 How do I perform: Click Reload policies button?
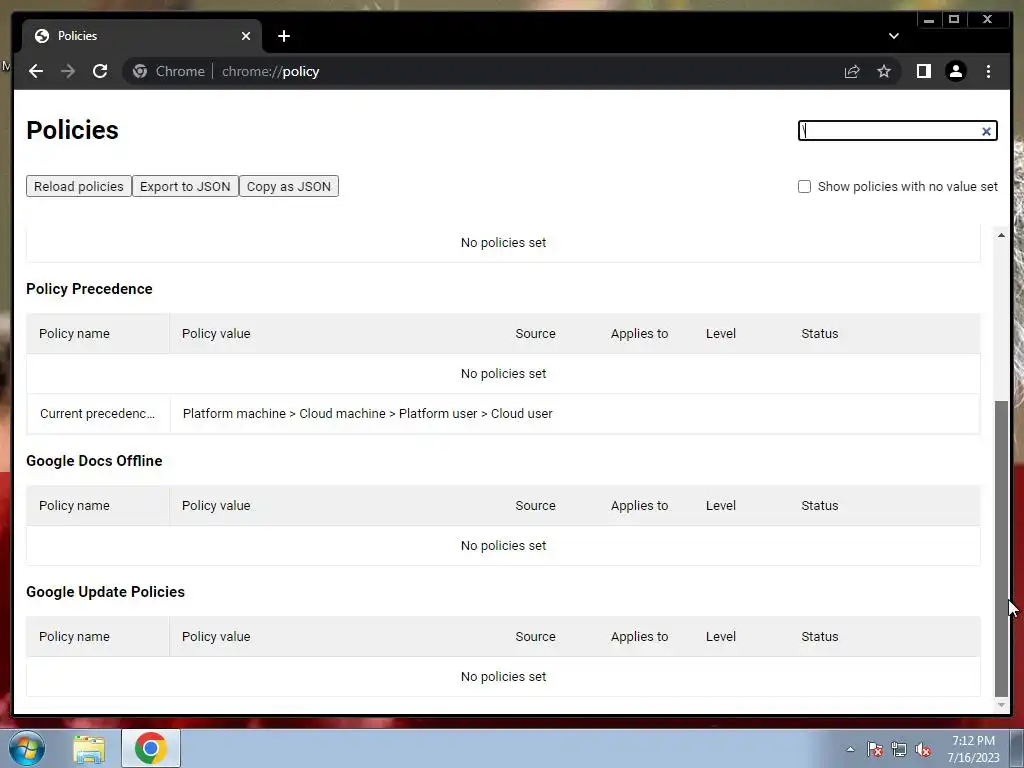[79, 186]
